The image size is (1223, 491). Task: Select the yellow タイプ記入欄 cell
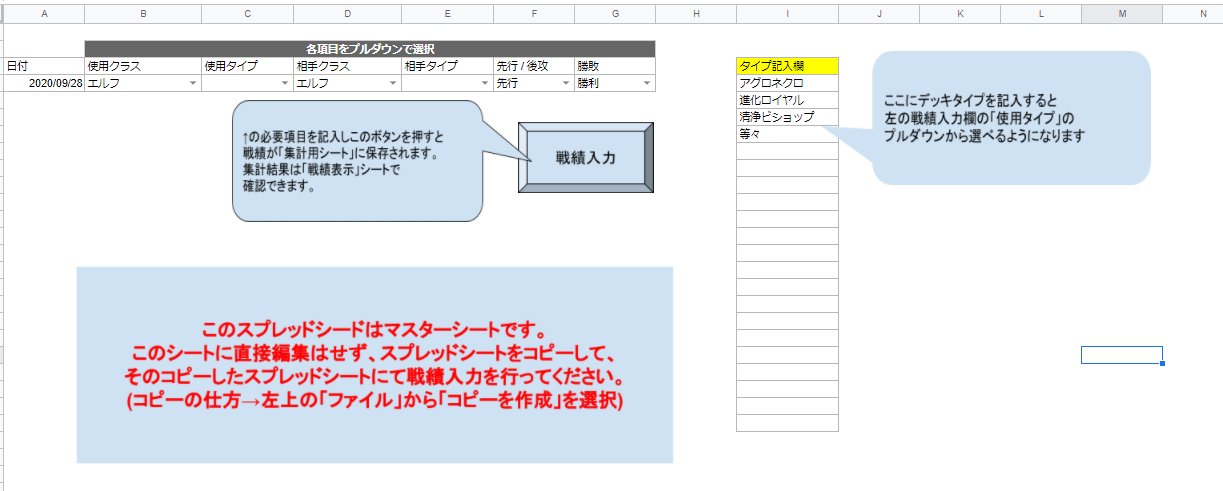787,66
